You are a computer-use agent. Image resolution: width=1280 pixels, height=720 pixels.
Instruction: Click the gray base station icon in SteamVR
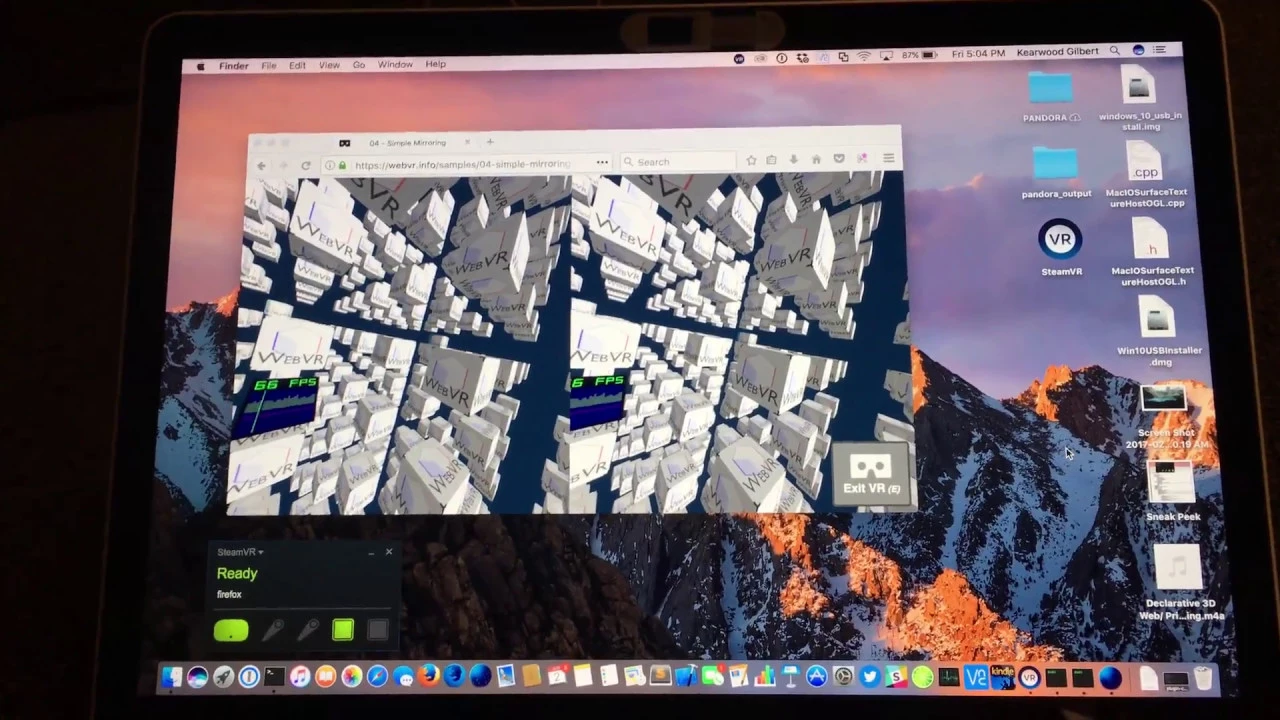coord(377,629)
